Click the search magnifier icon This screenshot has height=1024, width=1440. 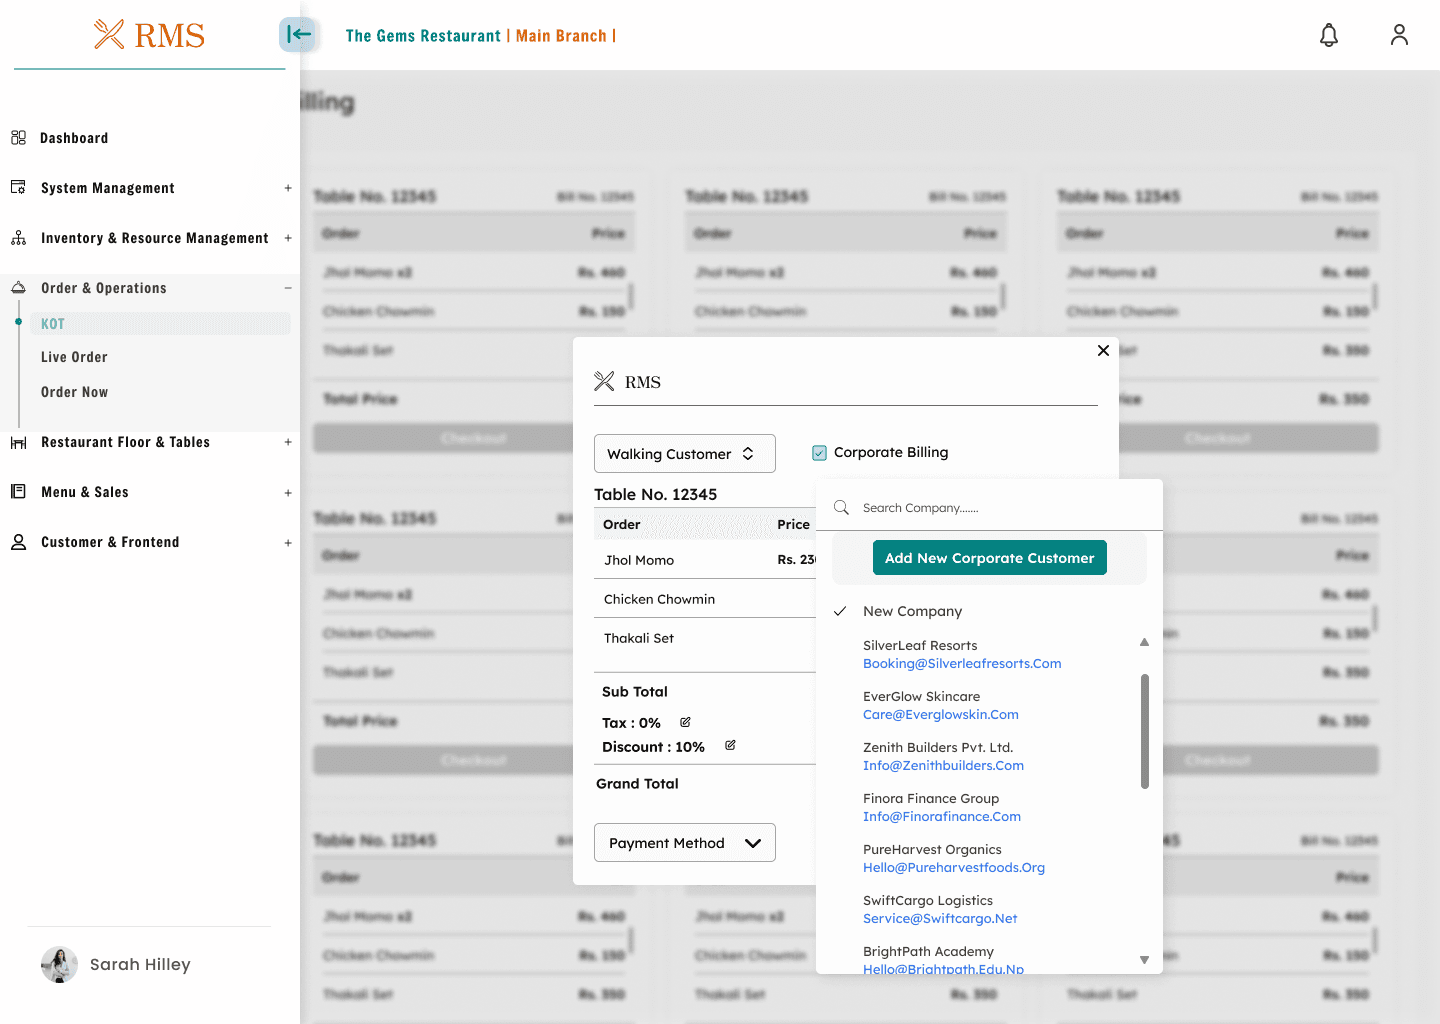point(842,508)
